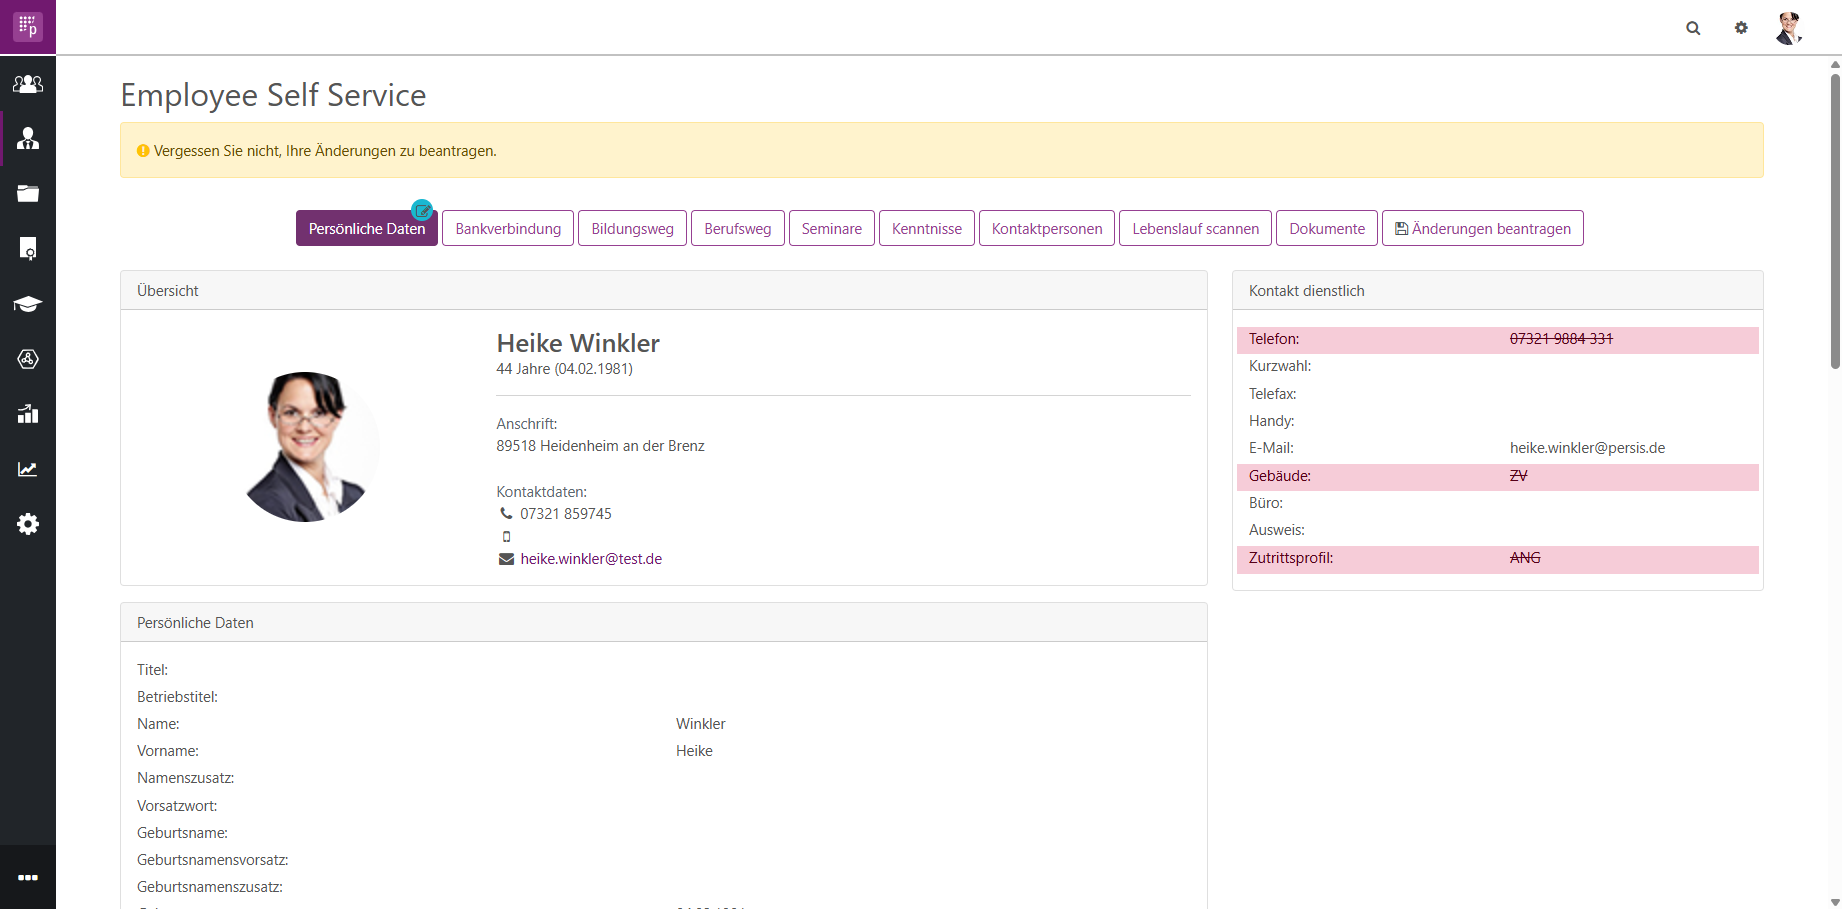Click the bar chart icon in sidebar
This screenshot has height=909, width=1842.
click(28, 414)
